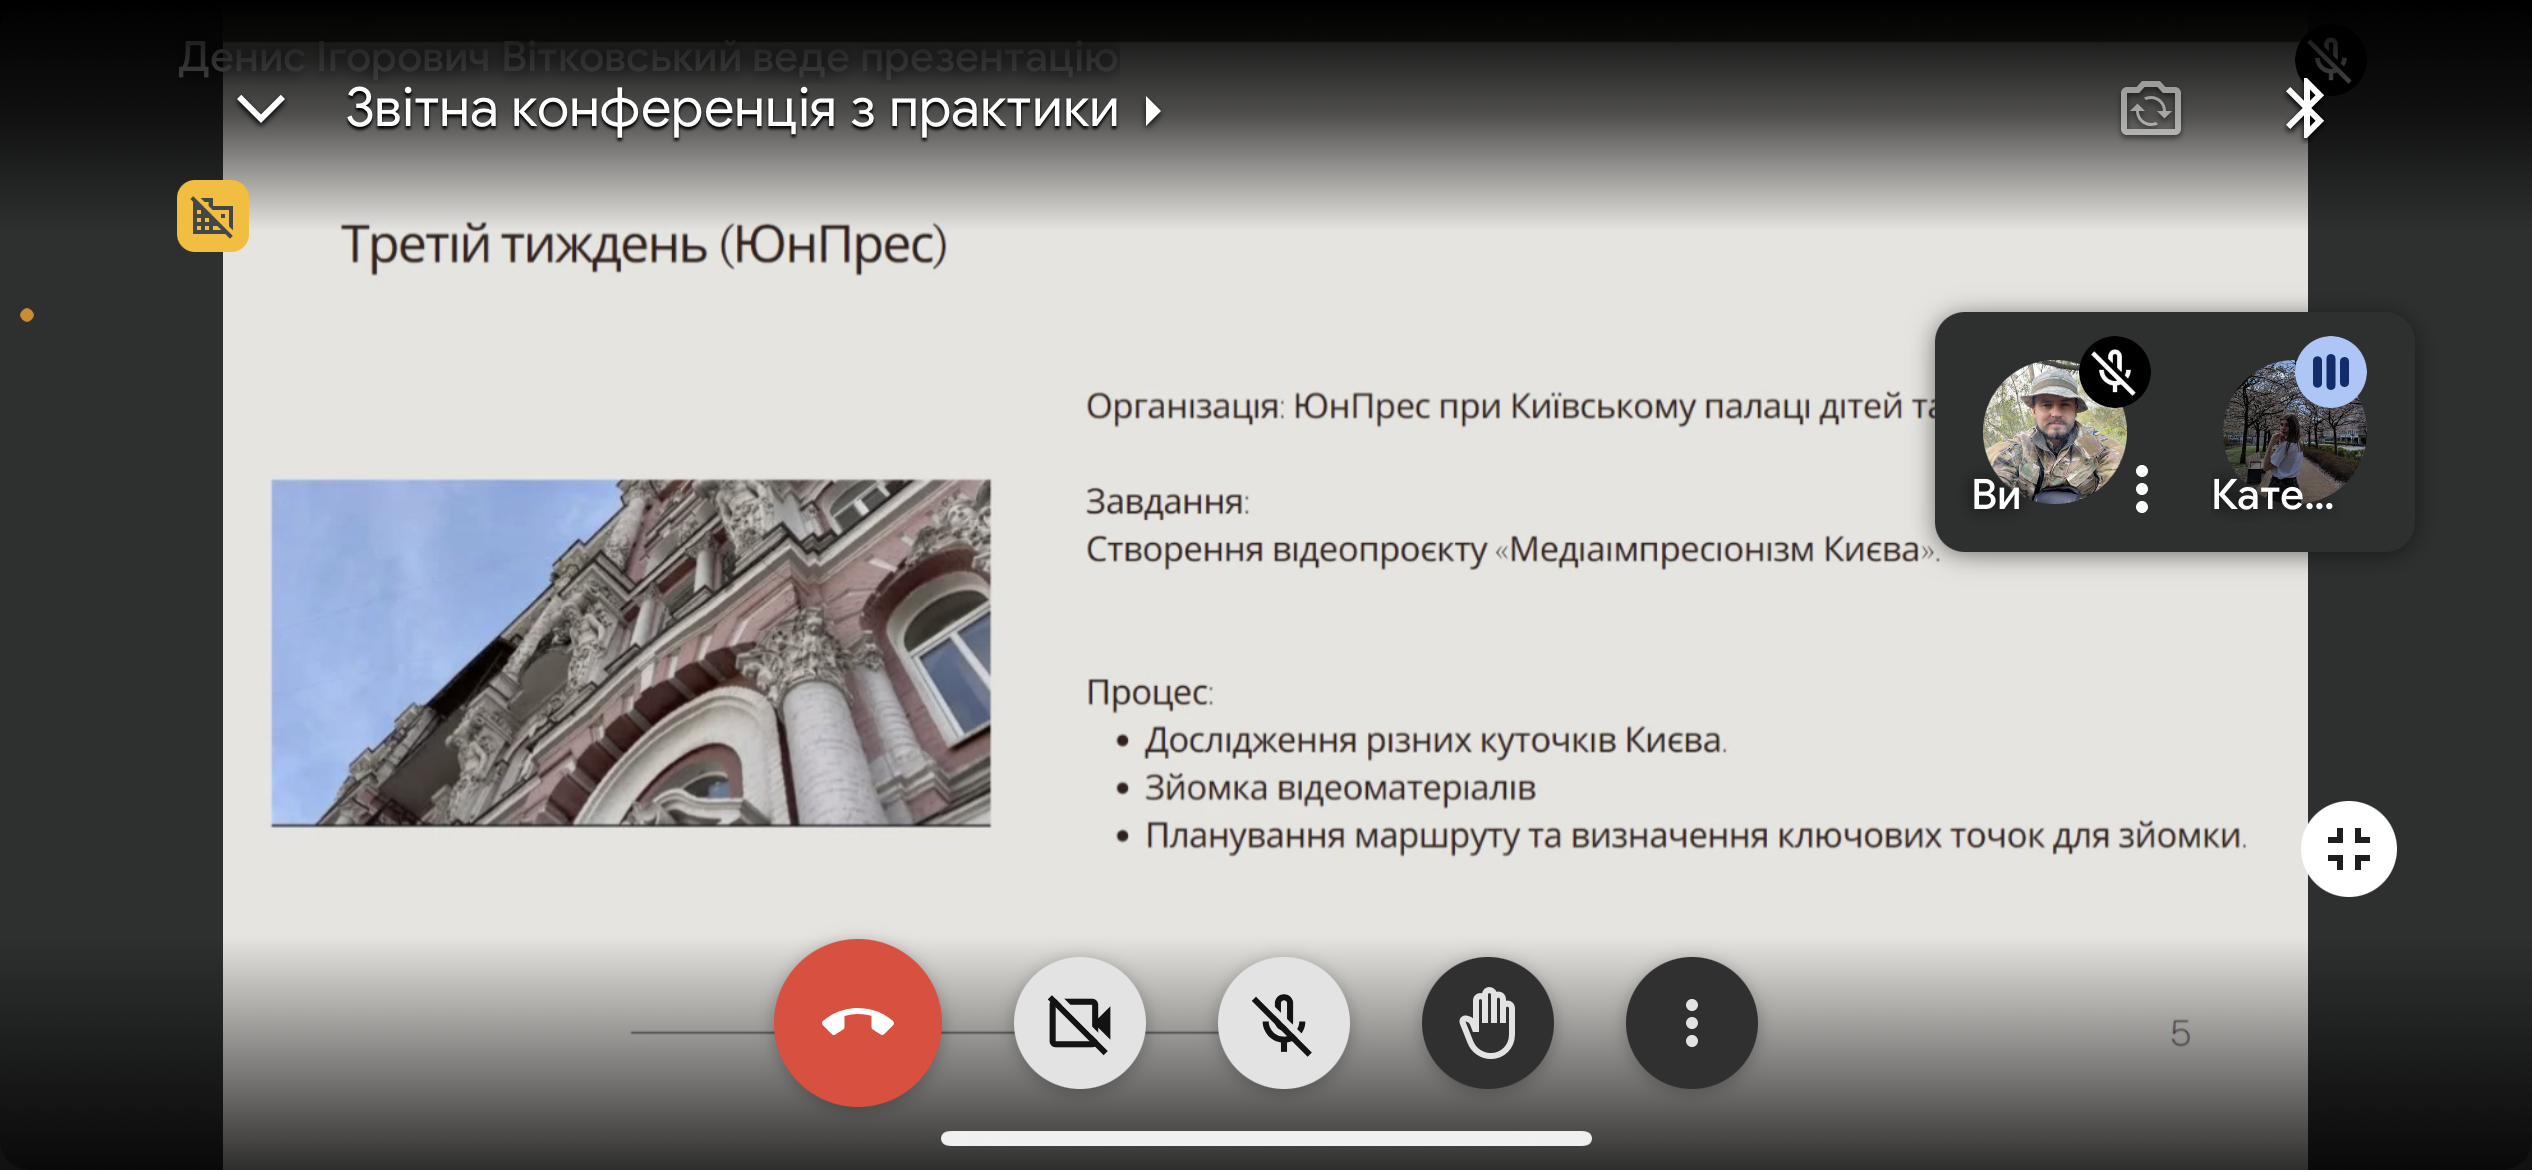Tap the home gesture bar at bottom
The image size is (2532, 1170).
click(x=1266, y=1138)
